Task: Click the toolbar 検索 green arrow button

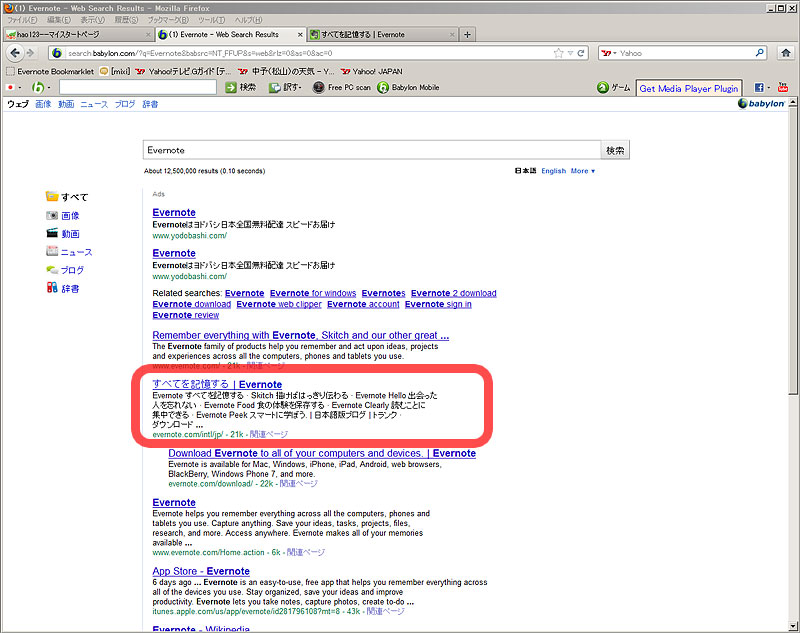Action: [x=231, y=88]
